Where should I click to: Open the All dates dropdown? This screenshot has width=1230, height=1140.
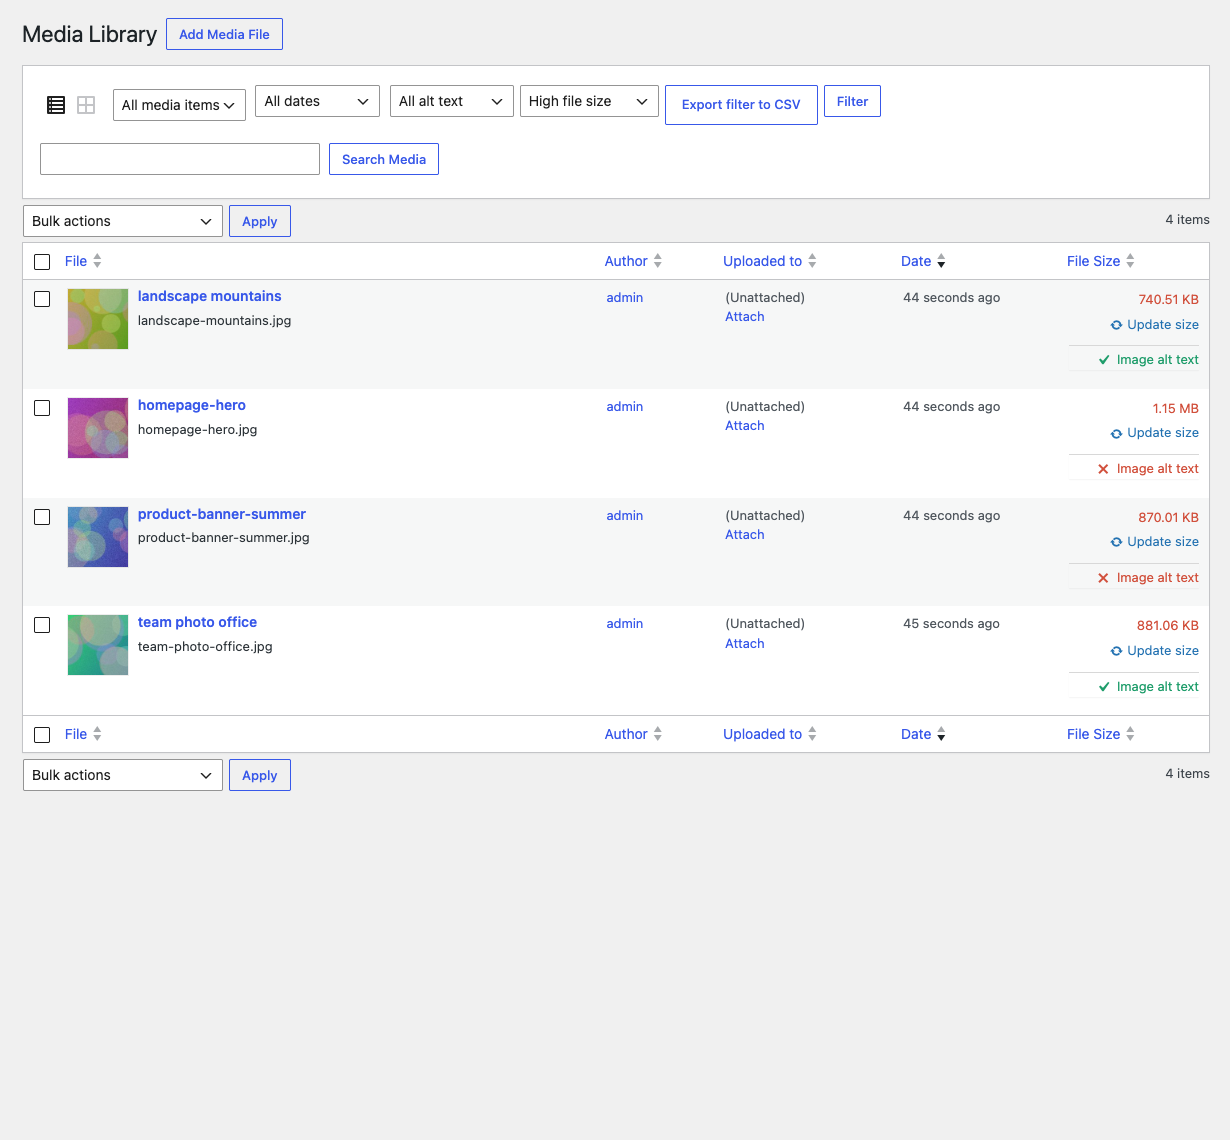[x=317, y=101]
